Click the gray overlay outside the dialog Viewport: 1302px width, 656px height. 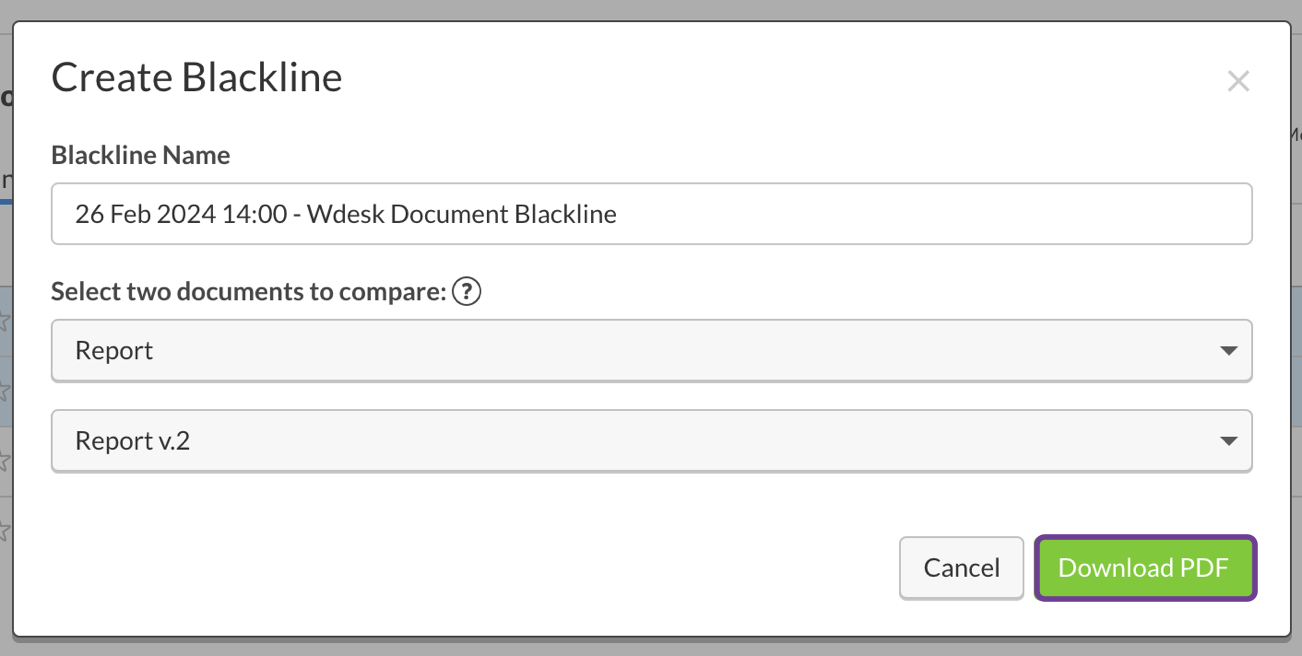[650, 646]
